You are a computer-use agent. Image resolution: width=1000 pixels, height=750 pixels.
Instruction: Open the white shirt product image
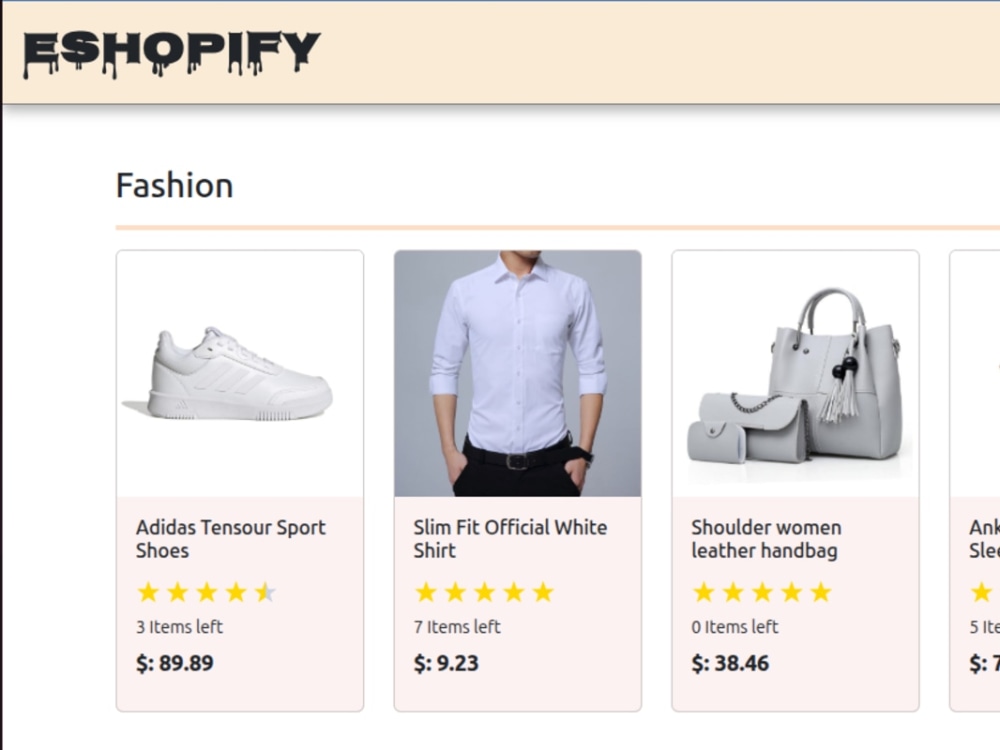[518, 374]
